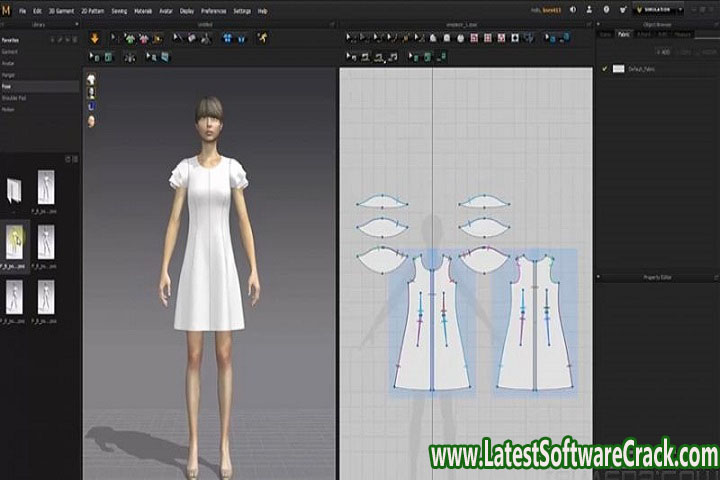Viewport: 720px width, 480px height.
Task: Click the user name link beside hello
Action: [x=551, y=10]
